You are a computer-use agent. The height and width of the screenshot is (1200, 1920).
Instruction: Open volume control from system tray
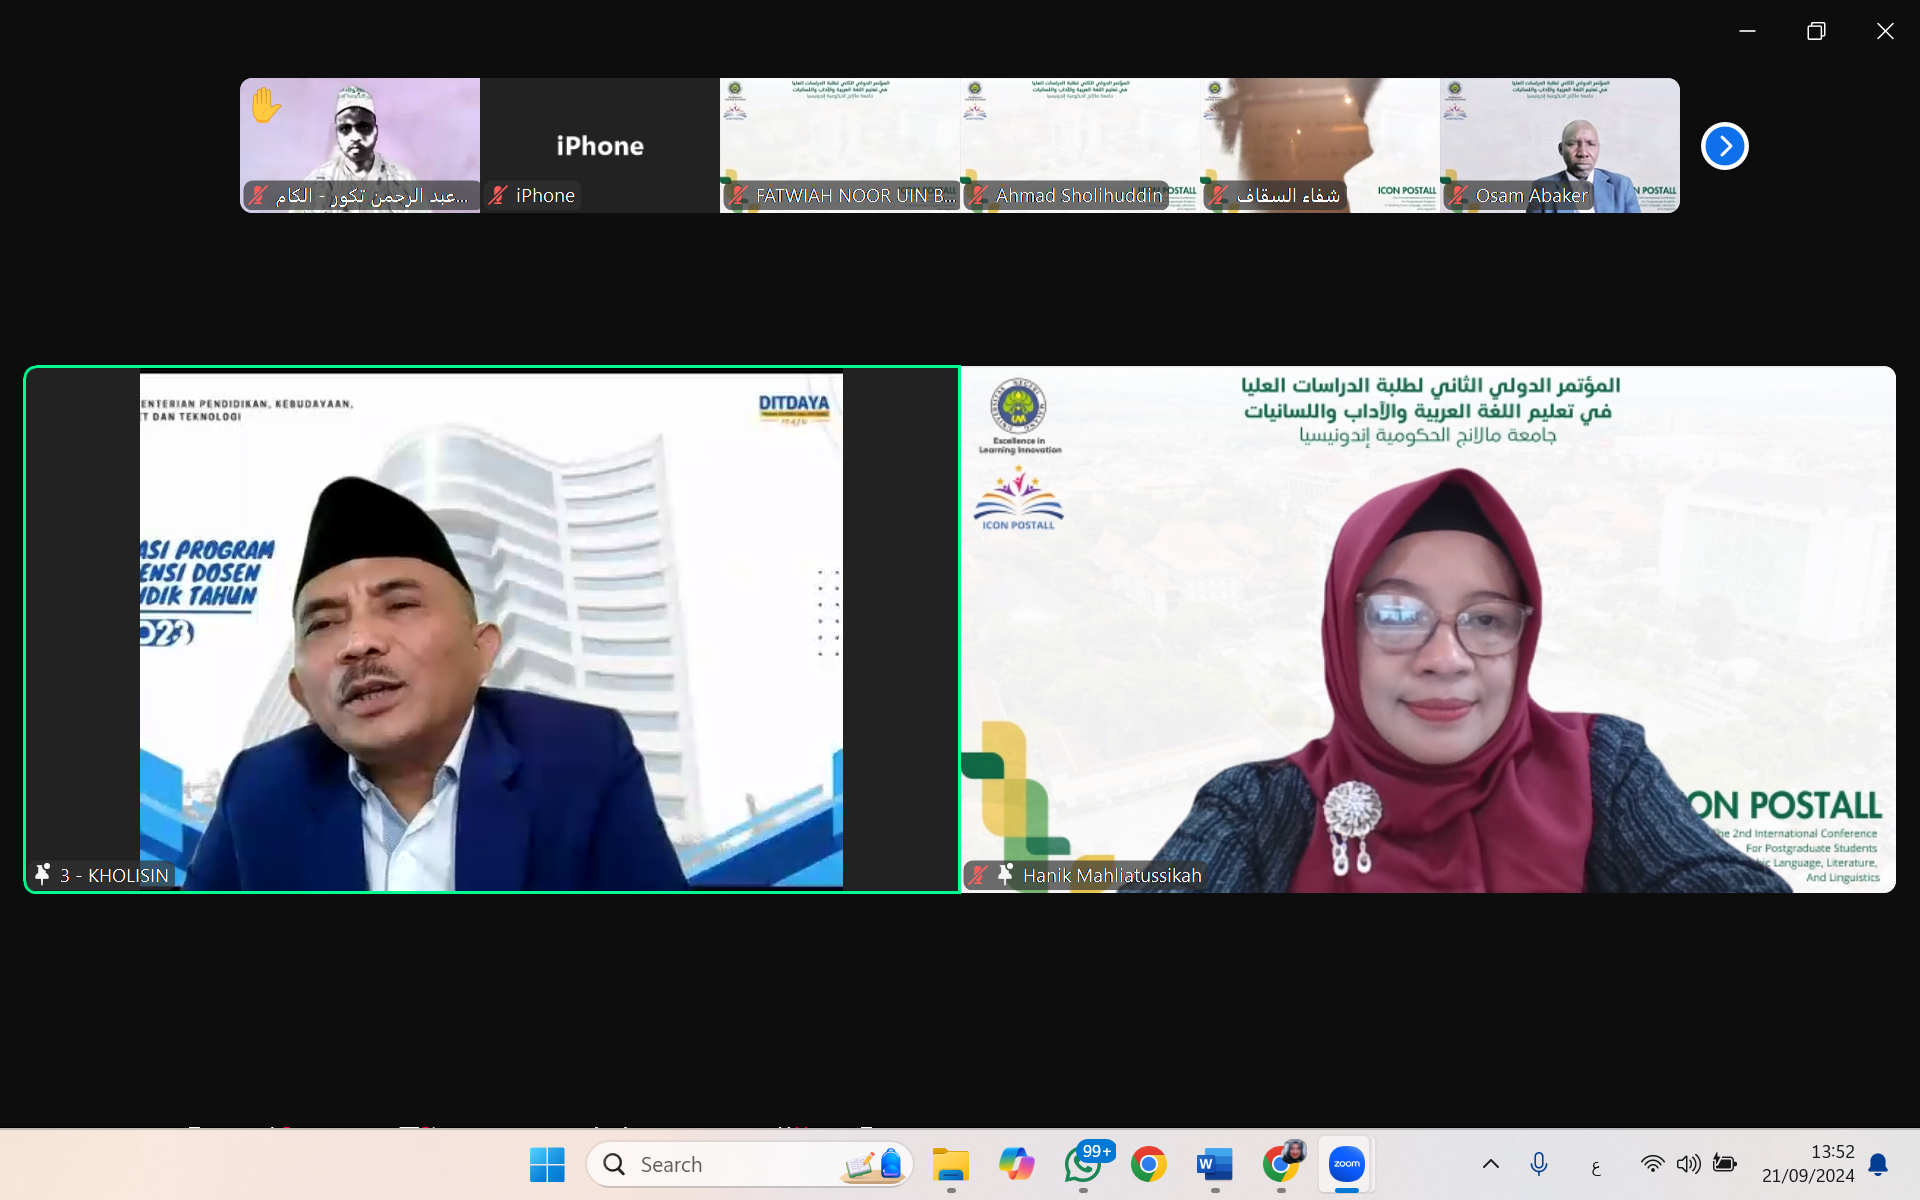coord(1688,1163)
